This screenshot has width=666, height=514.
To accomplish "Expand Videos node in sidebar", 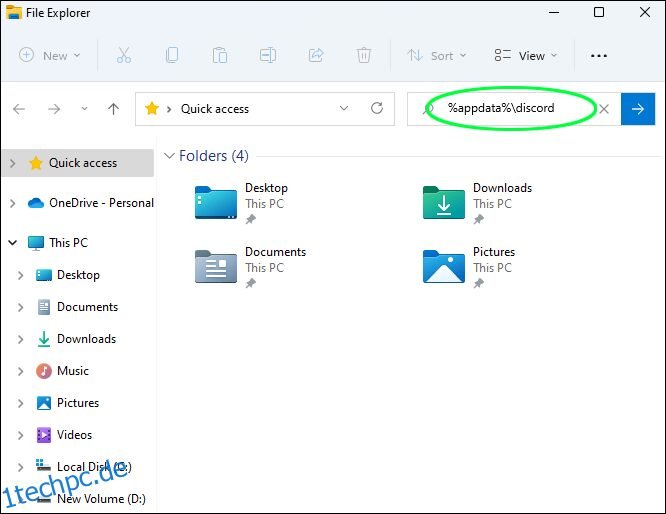I will (20, 435).
